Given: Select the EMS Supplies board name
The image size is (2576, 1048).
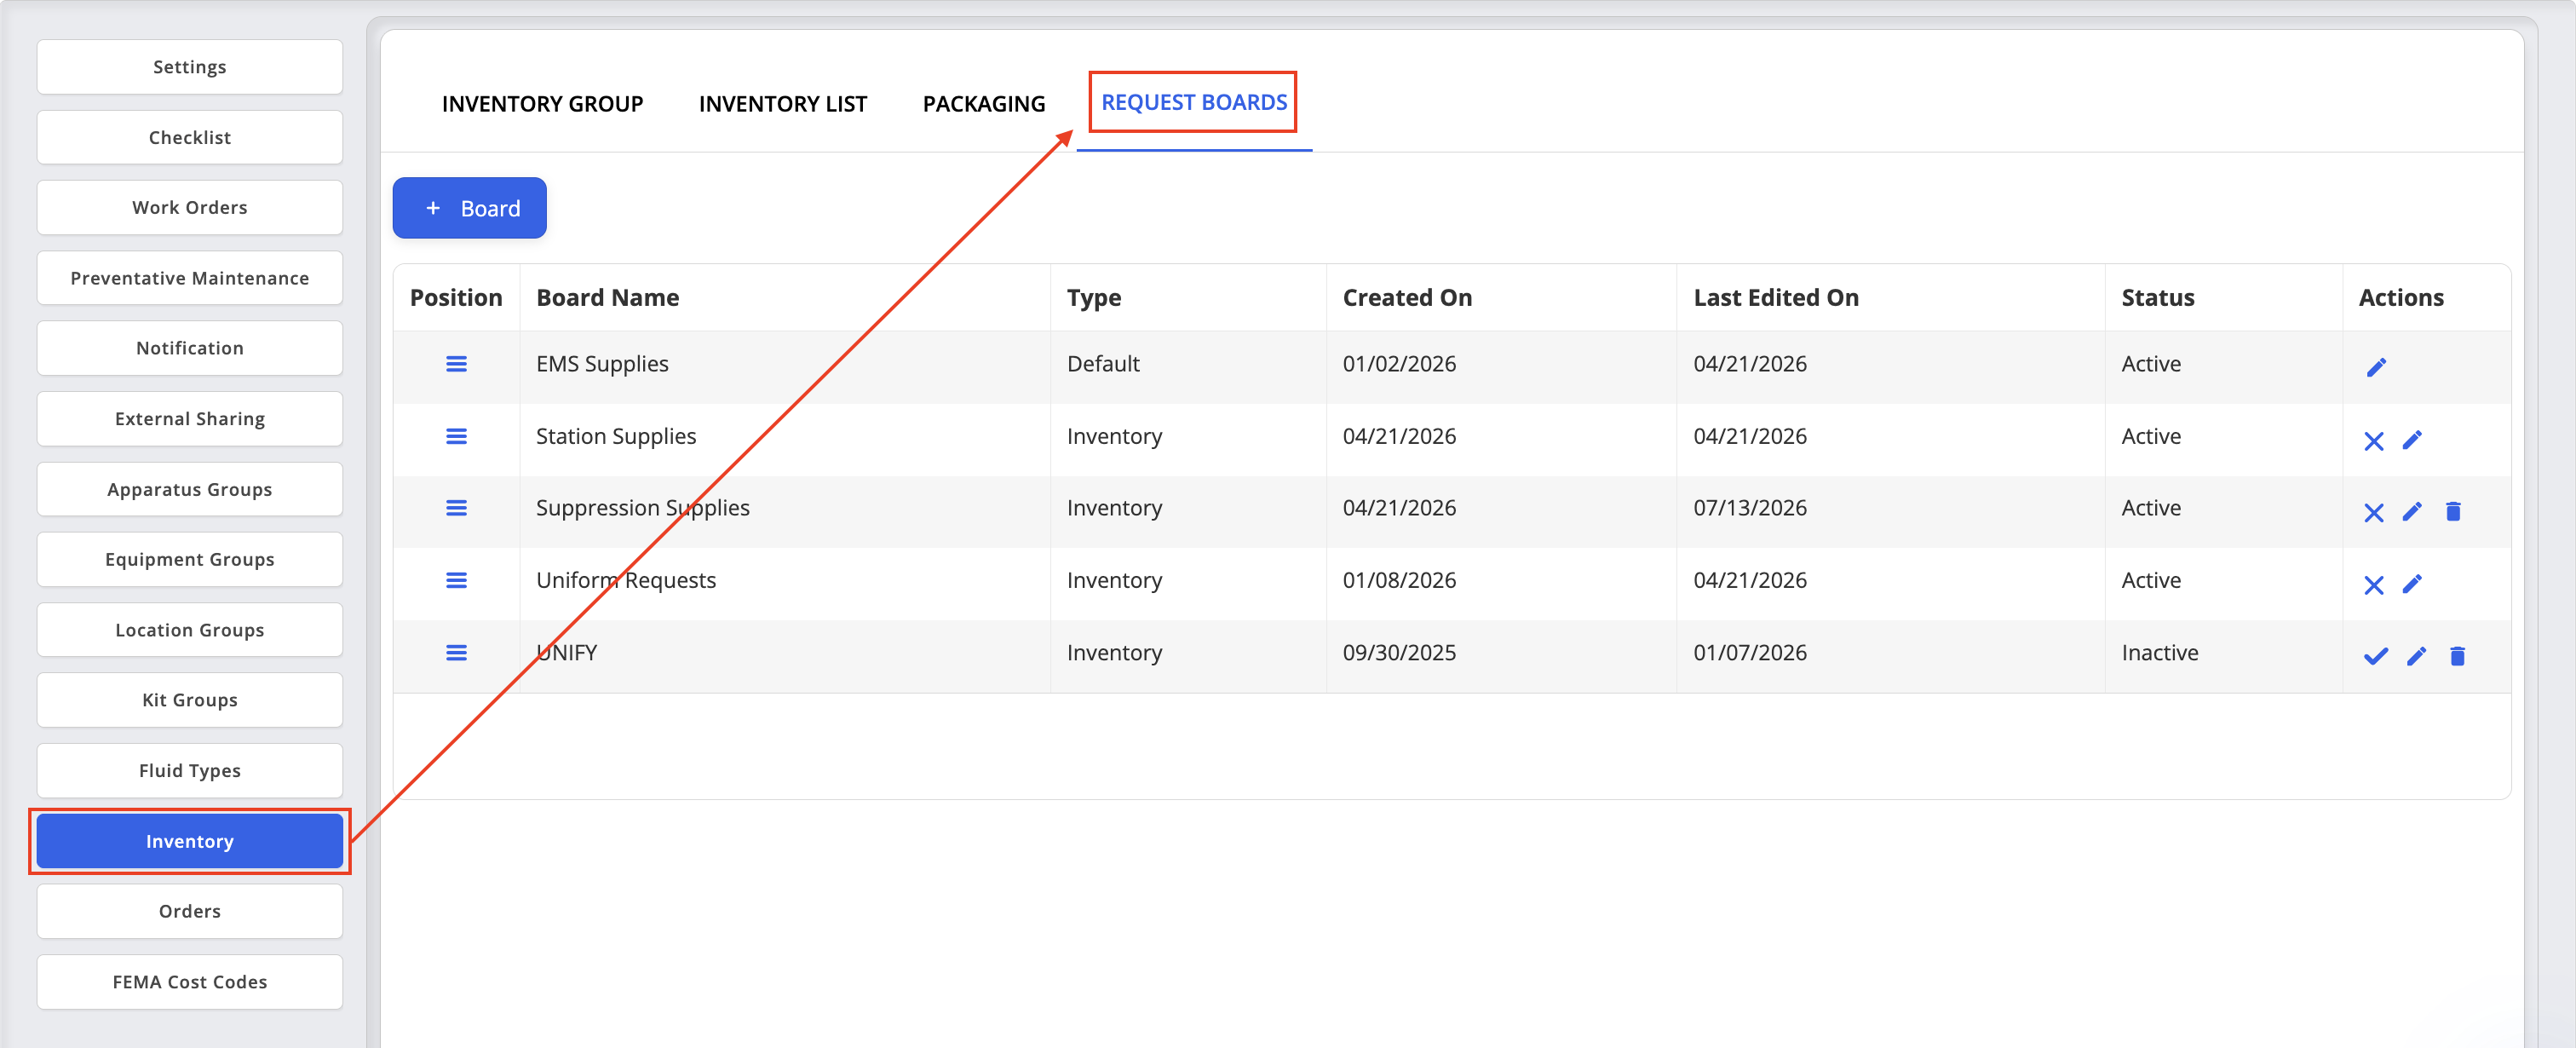Looking at the screenshot, I should point(602,364).
